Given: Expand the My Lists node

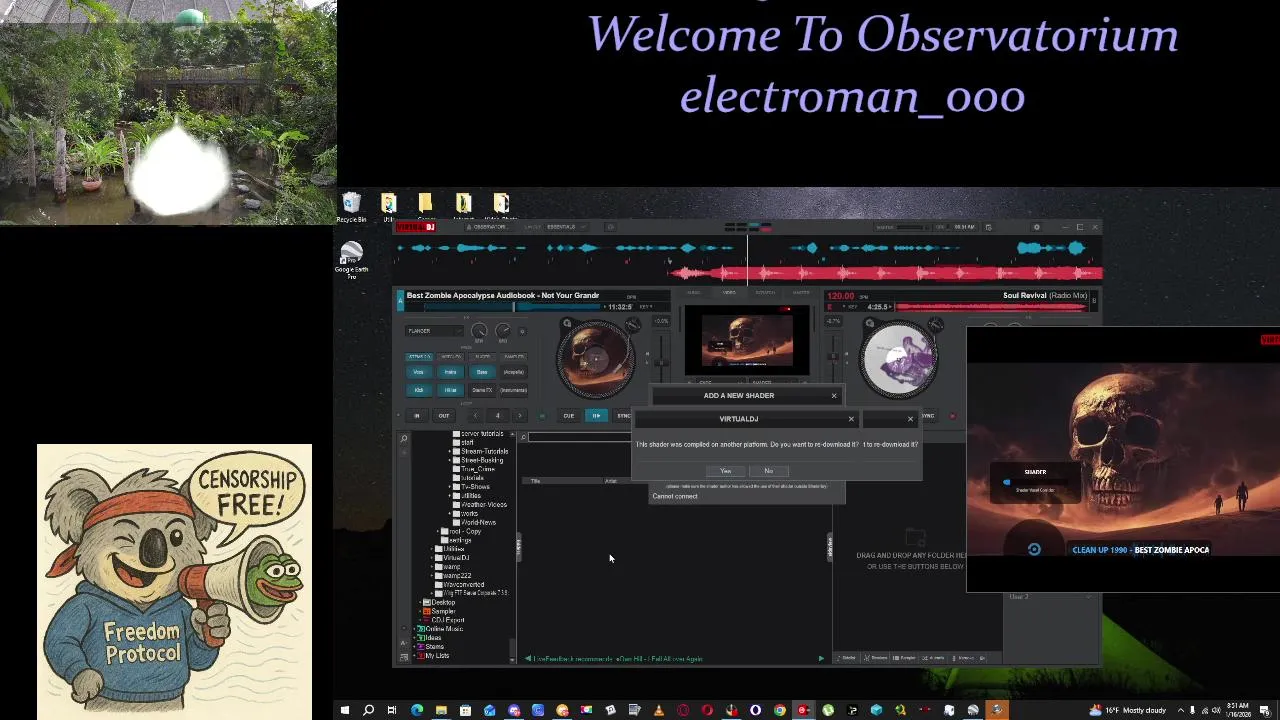Looking at the screenshot, I should point(417,656).
